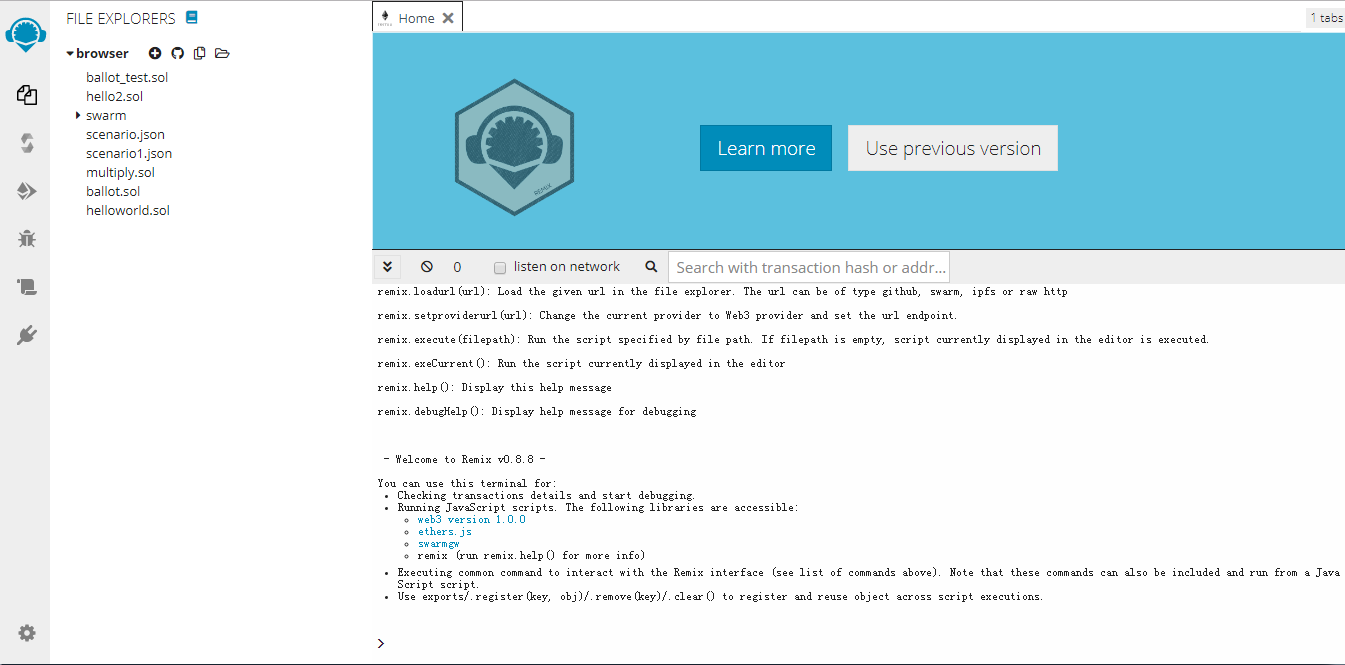1345x665 pixels.
Task: Click the open folder icon
Action: pos(222,53)
